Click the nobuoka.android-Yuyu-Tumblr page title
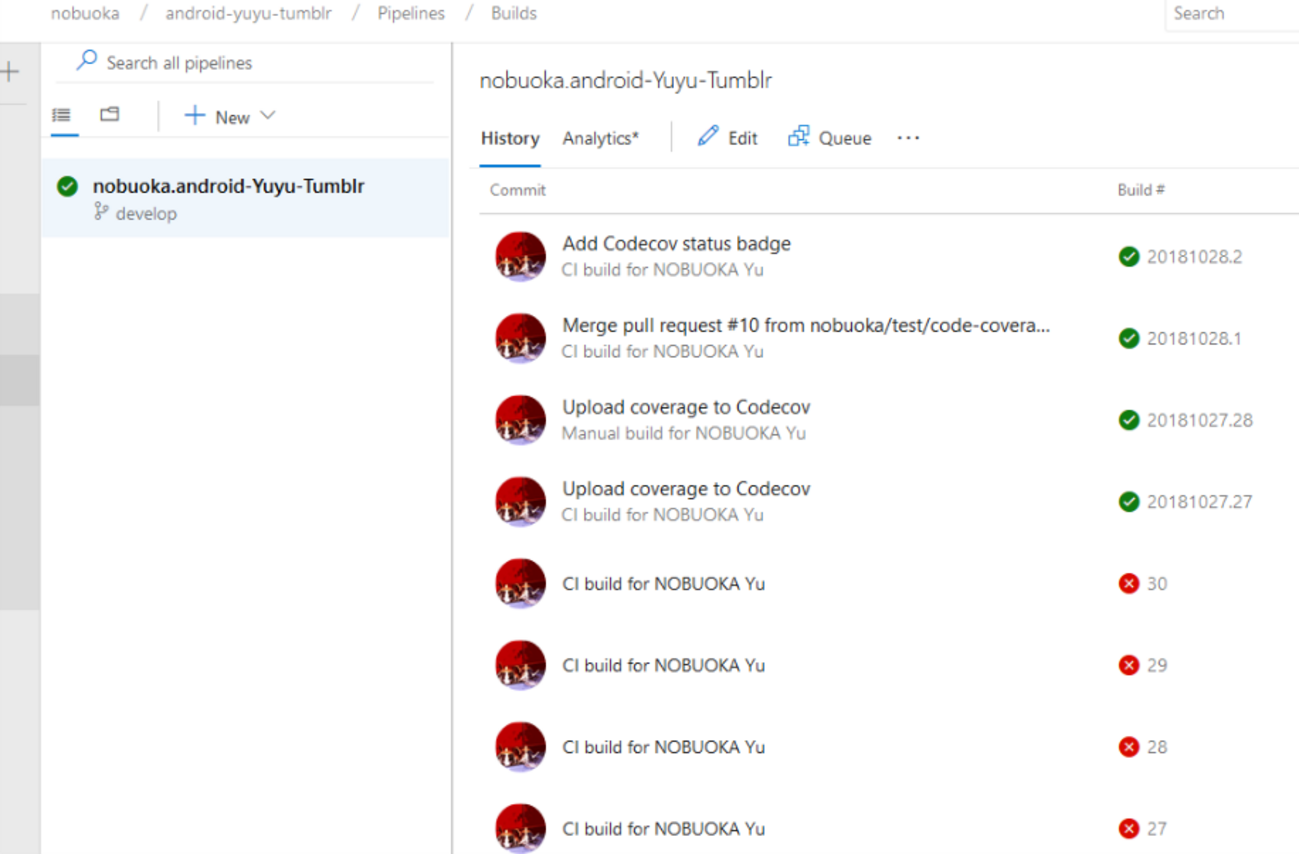The height and width of the screenshot is (854, 1299). pyautogui.click(x=626, y=81)
